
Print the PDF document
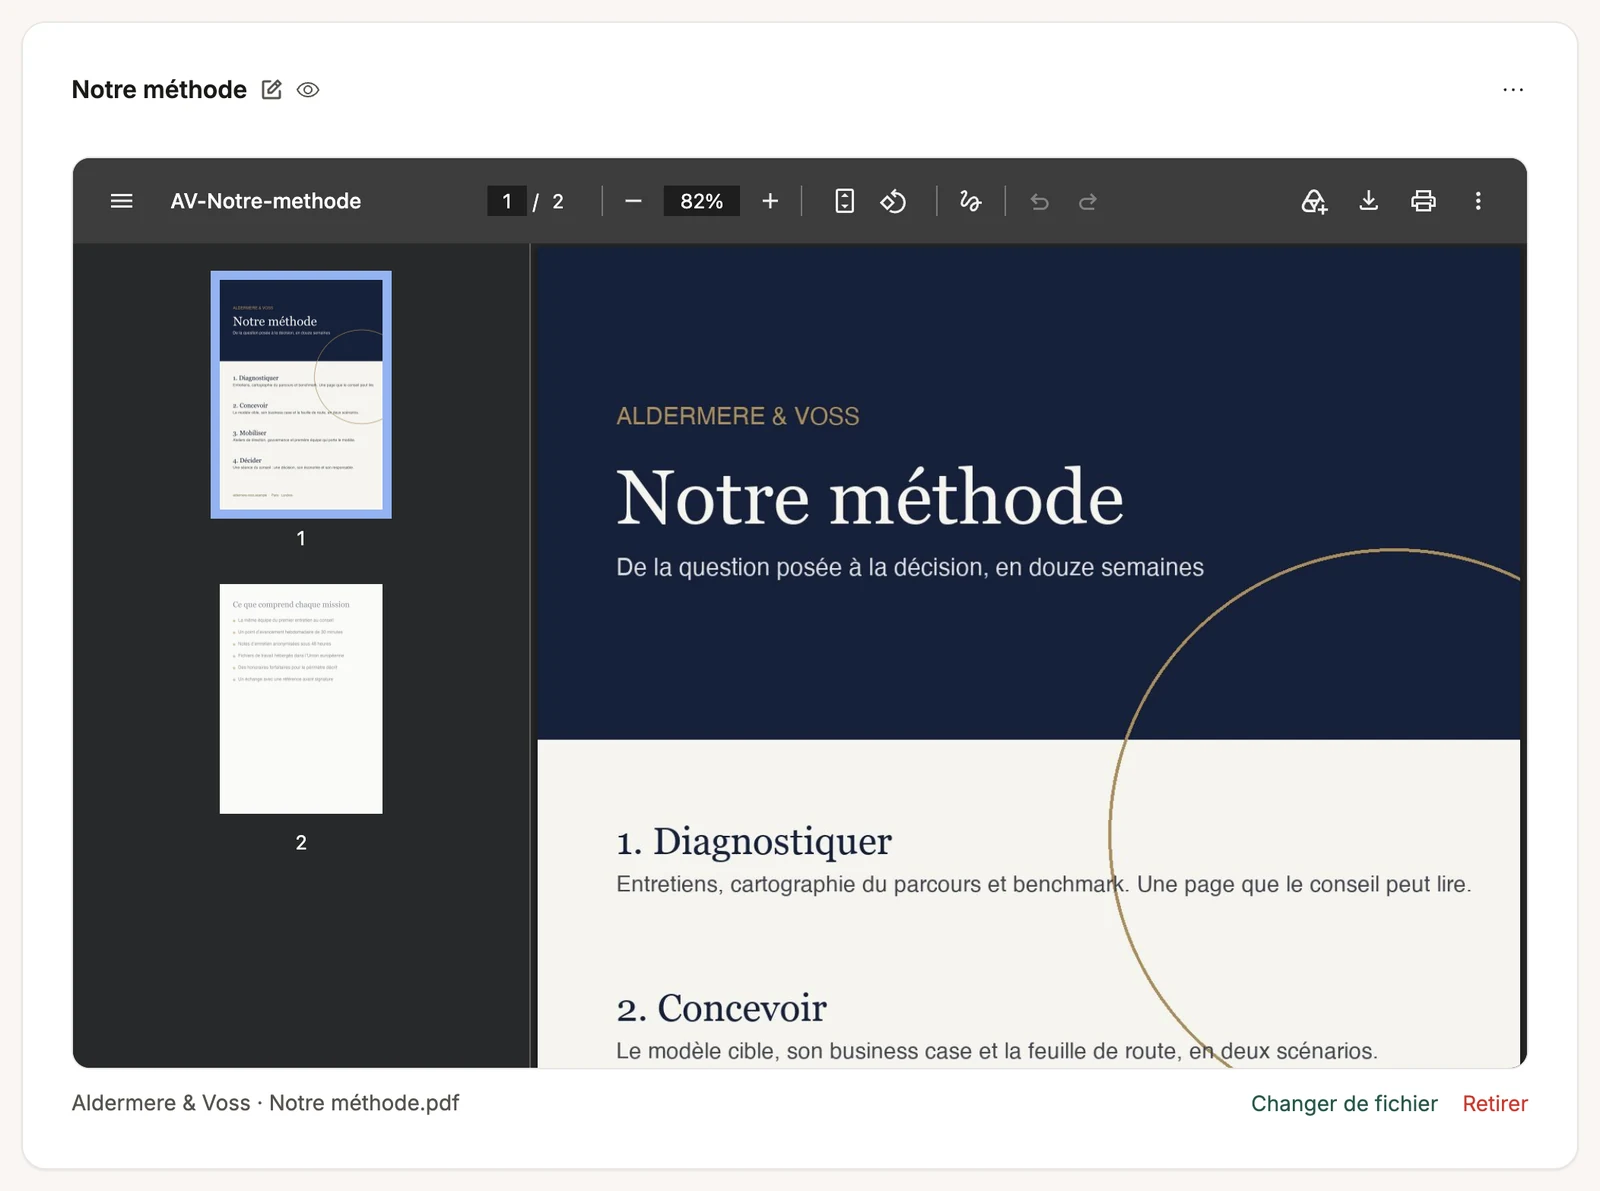1423,201
